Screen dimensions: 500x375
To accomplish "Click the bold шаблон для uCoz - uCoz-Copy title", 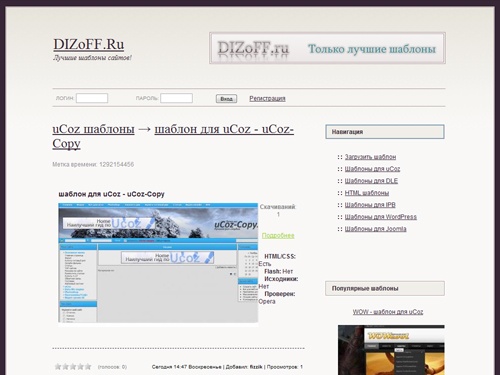I will (x=111, y=194).
